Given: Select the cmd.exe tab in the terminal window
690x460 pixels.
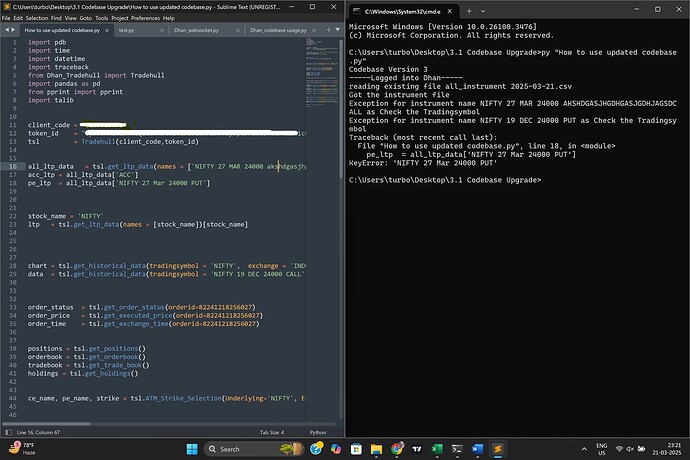Looking at the screenshot, I should [403, 11].
